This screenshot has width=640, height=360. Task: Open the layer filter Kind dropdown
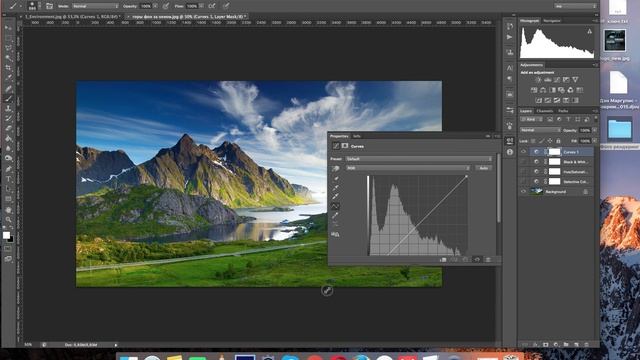click(x=532, y=120)
